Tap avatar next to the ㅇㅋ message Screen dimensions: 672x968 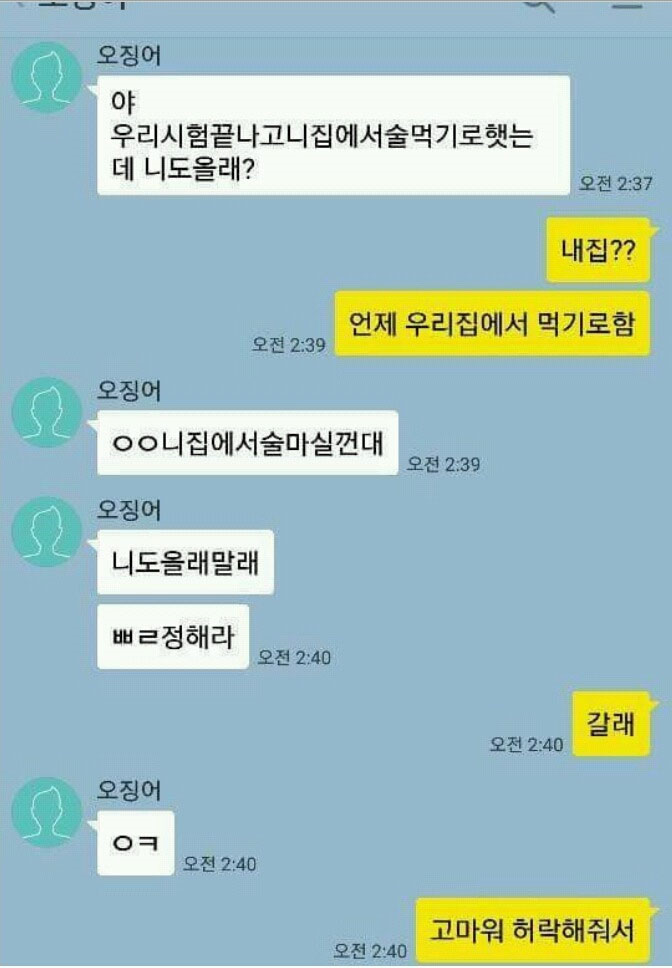[47, 812]
